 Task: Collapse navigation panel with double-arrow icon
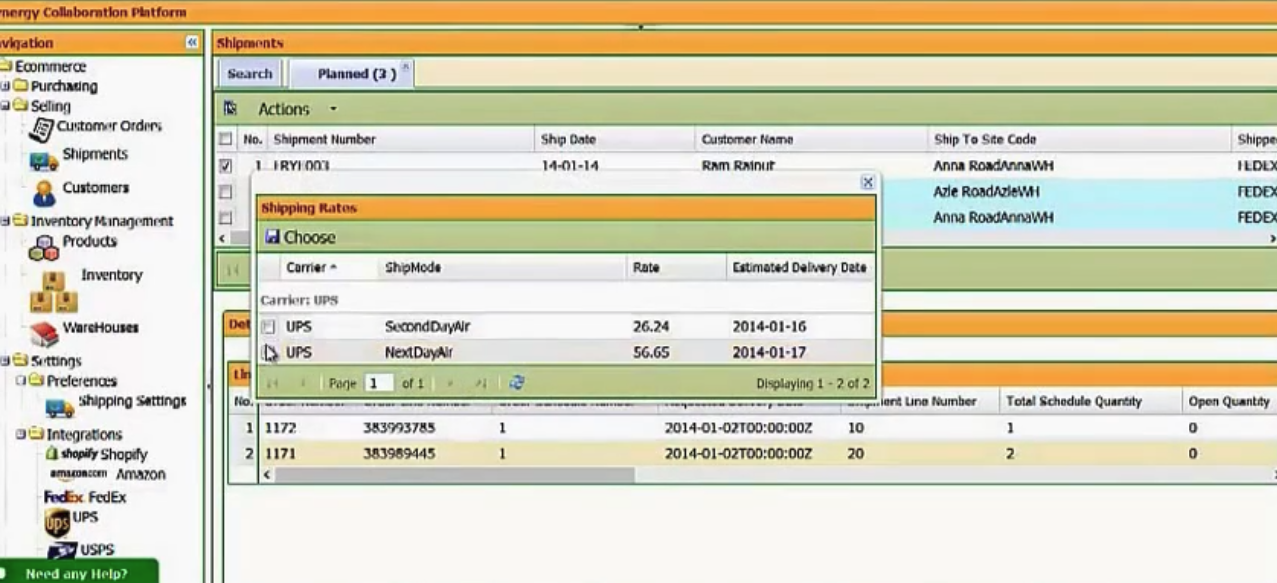coord(192,43)
